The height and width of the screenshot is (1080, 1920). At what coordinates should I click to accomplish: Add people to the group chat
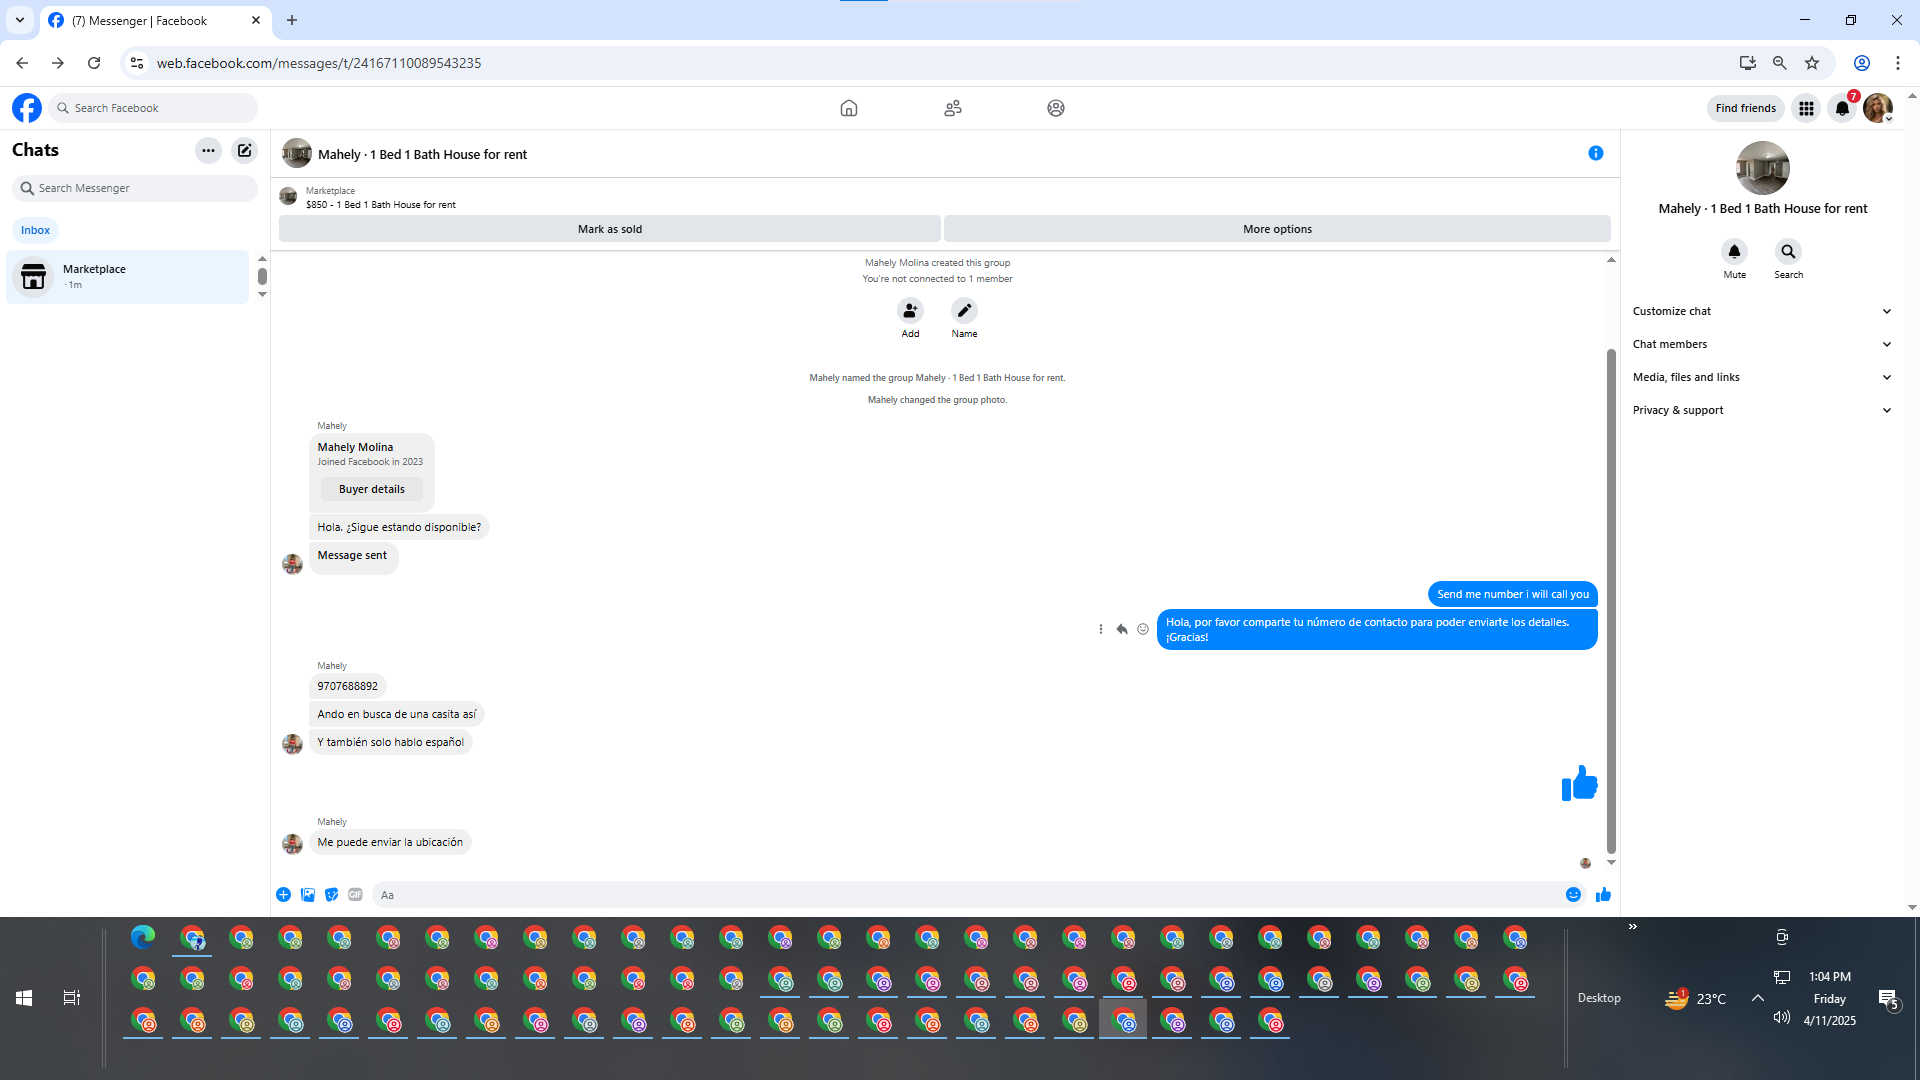(x=910, y=310)
